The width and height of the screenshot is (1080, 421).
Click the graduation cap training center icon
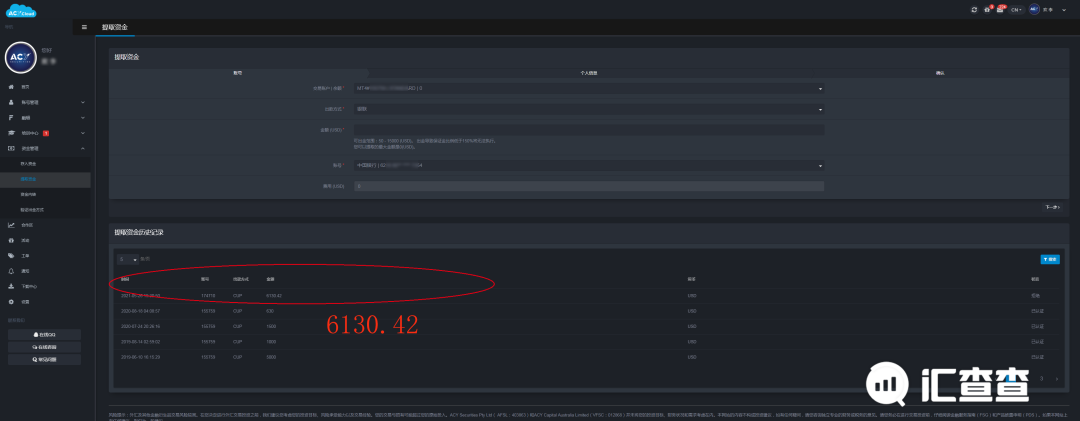coord(11,133)
